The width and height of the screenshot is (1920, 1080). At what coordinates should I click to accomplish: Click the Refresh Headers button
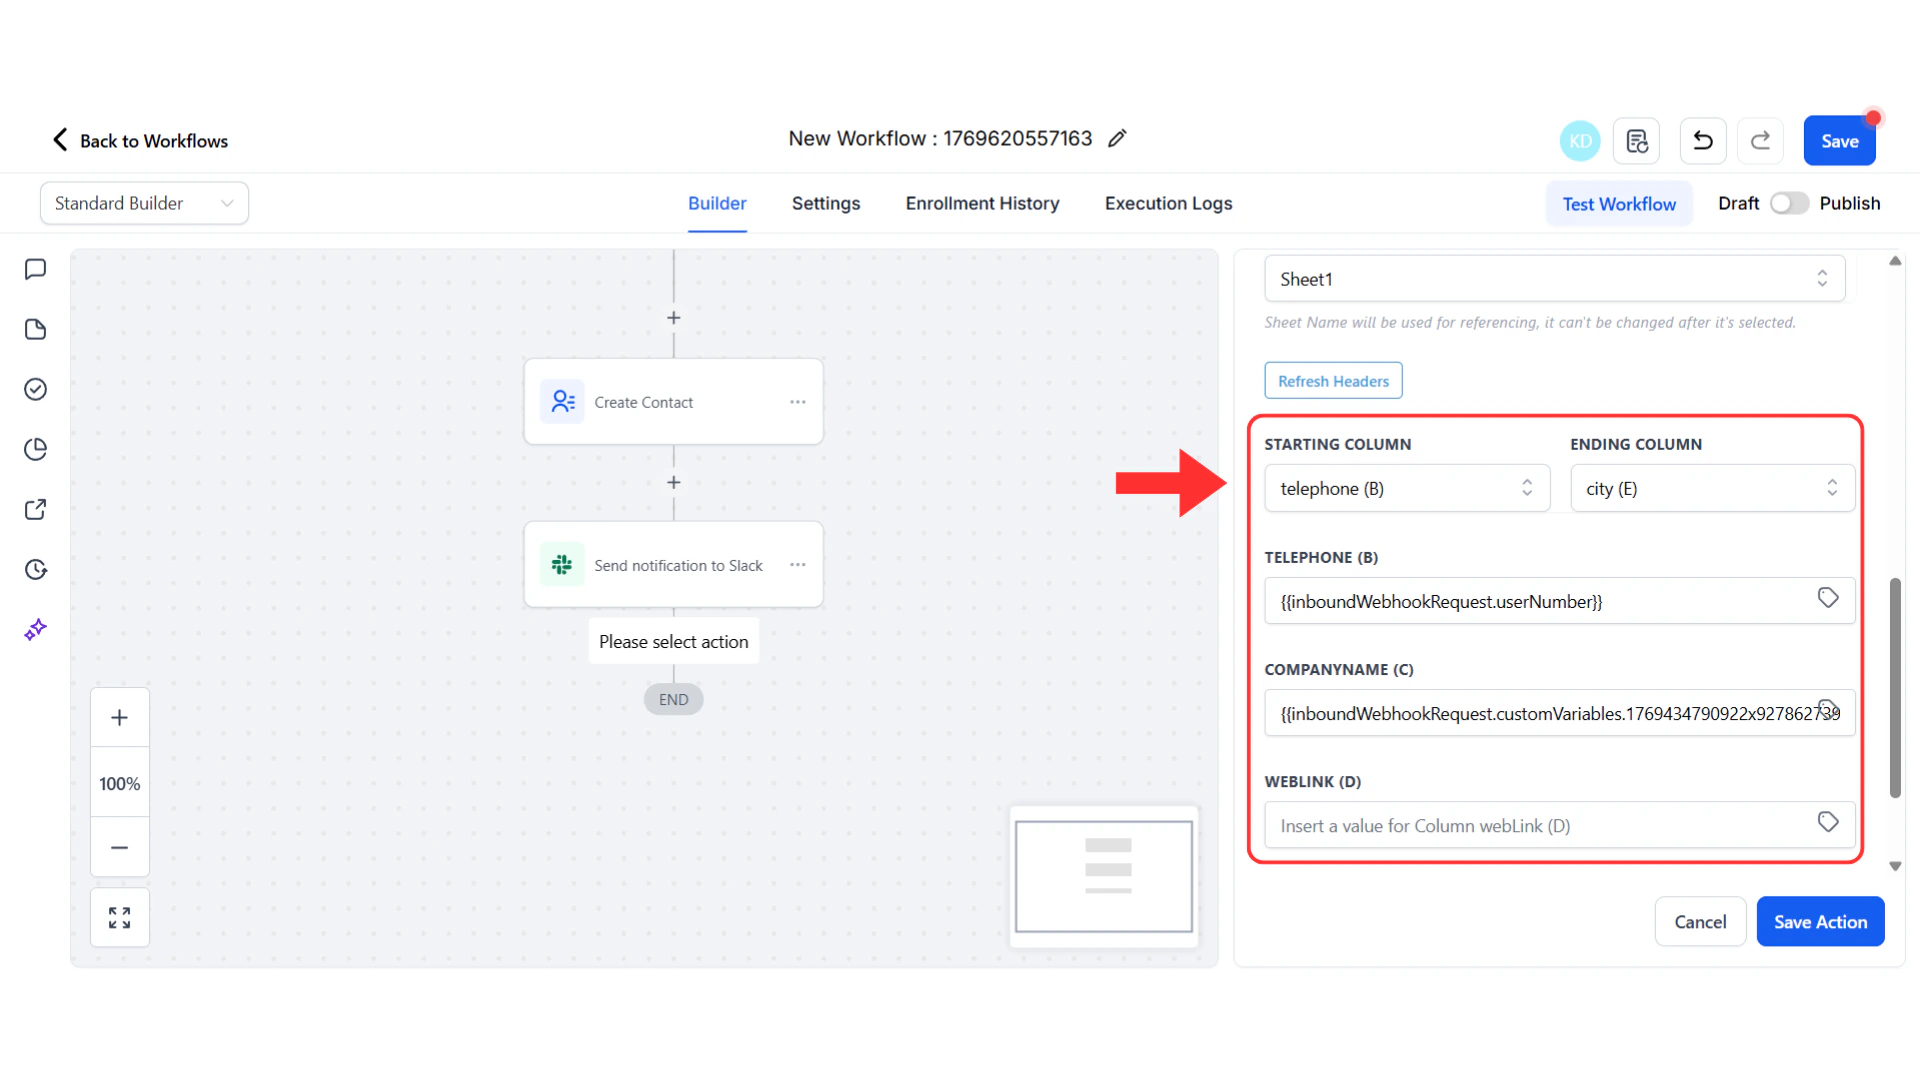1333,380
